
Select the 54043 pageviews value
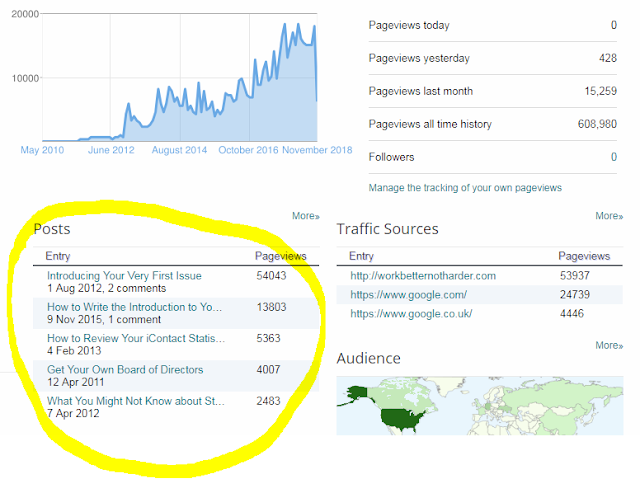(271, 276)
